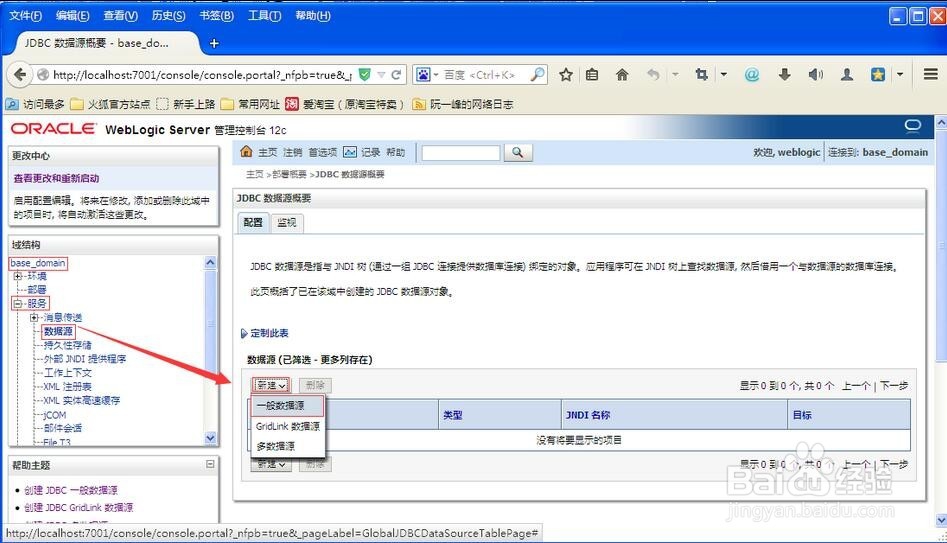
Task: Click the user profile silhouette icon
Action: (847, 74)
